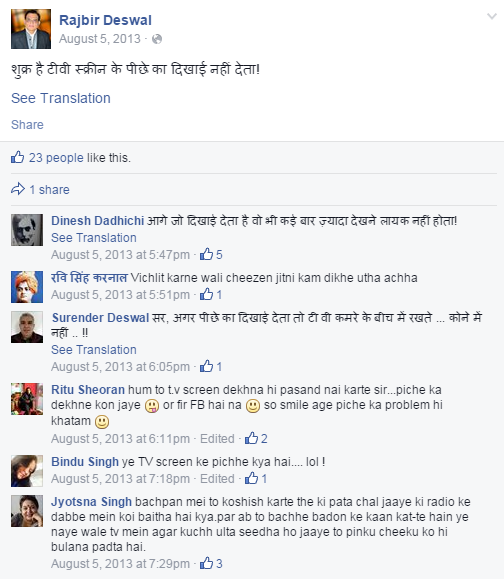The width and height of the screenshot is (504, 579).
Task: Open Edited history on Ritu Sheoran comment
Action: (x=217, y=439)
